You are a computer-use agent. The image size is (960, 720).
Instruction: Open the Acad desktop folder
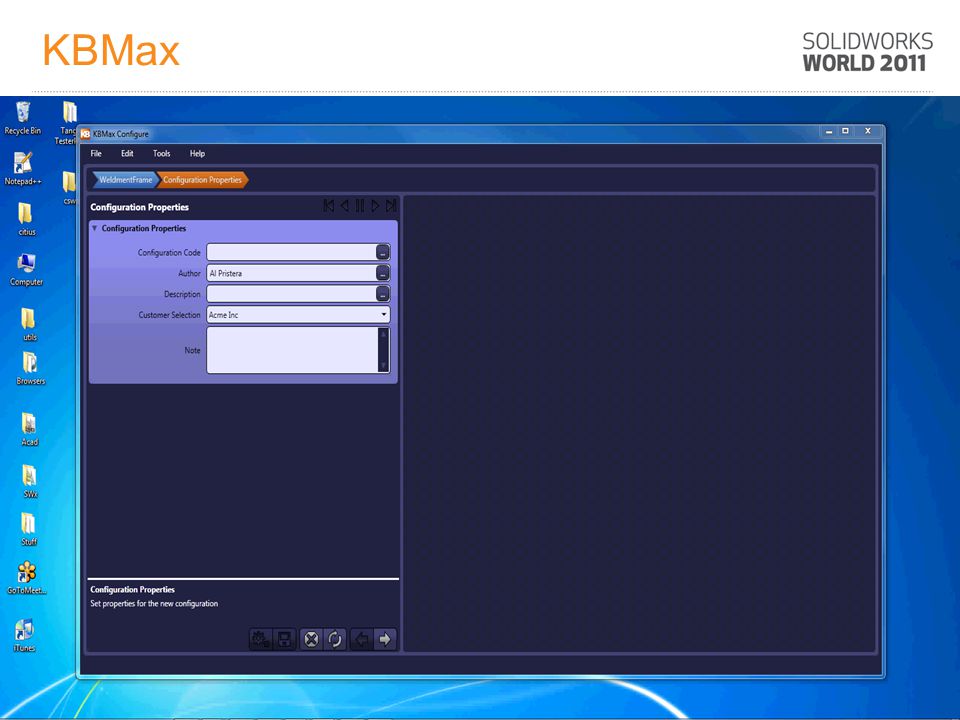pos(29,430)
